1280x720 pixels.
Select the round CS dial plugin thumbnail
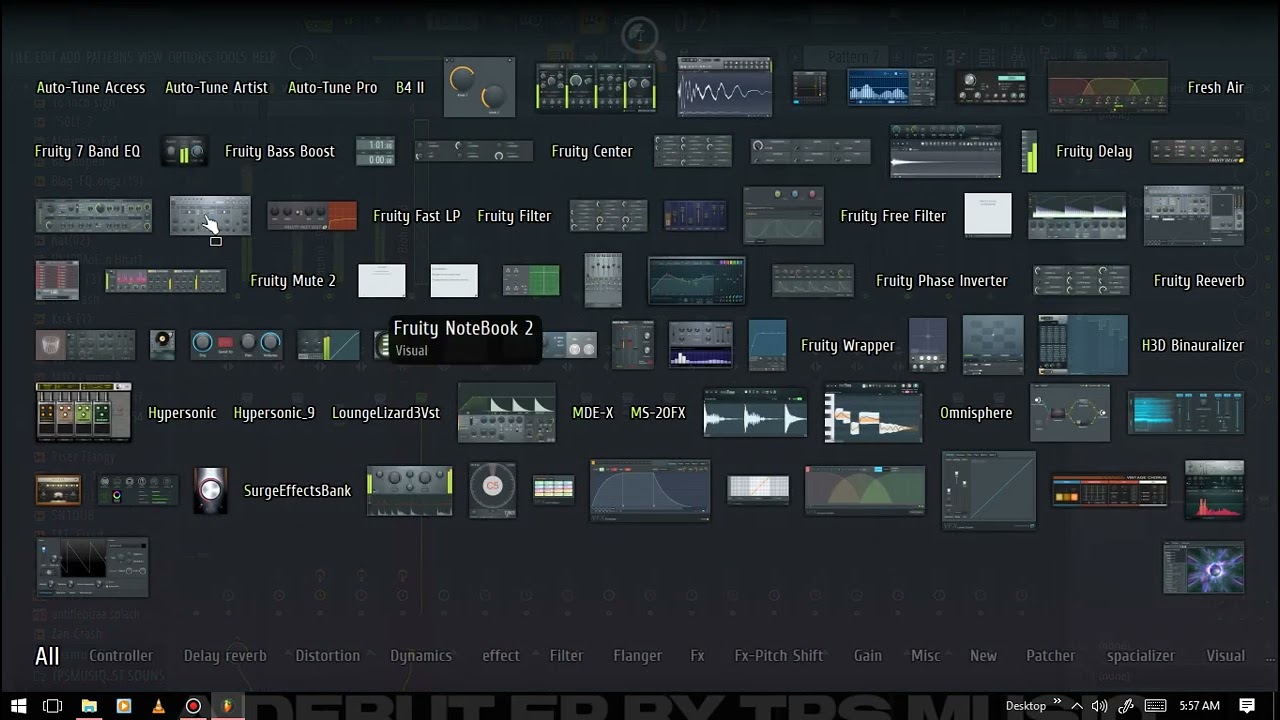point(492,490)
